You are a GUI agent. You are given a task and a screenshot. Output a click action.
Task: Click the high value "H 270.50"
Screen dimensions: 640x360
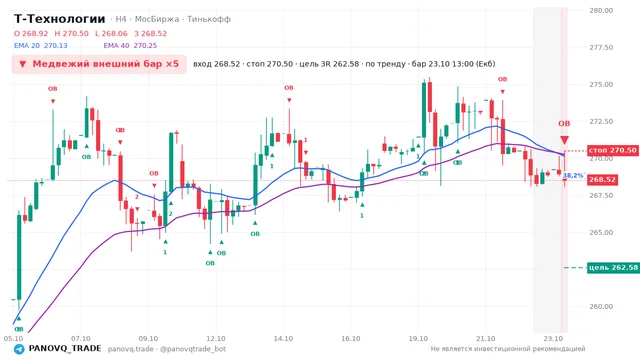[x=71, y=33]
